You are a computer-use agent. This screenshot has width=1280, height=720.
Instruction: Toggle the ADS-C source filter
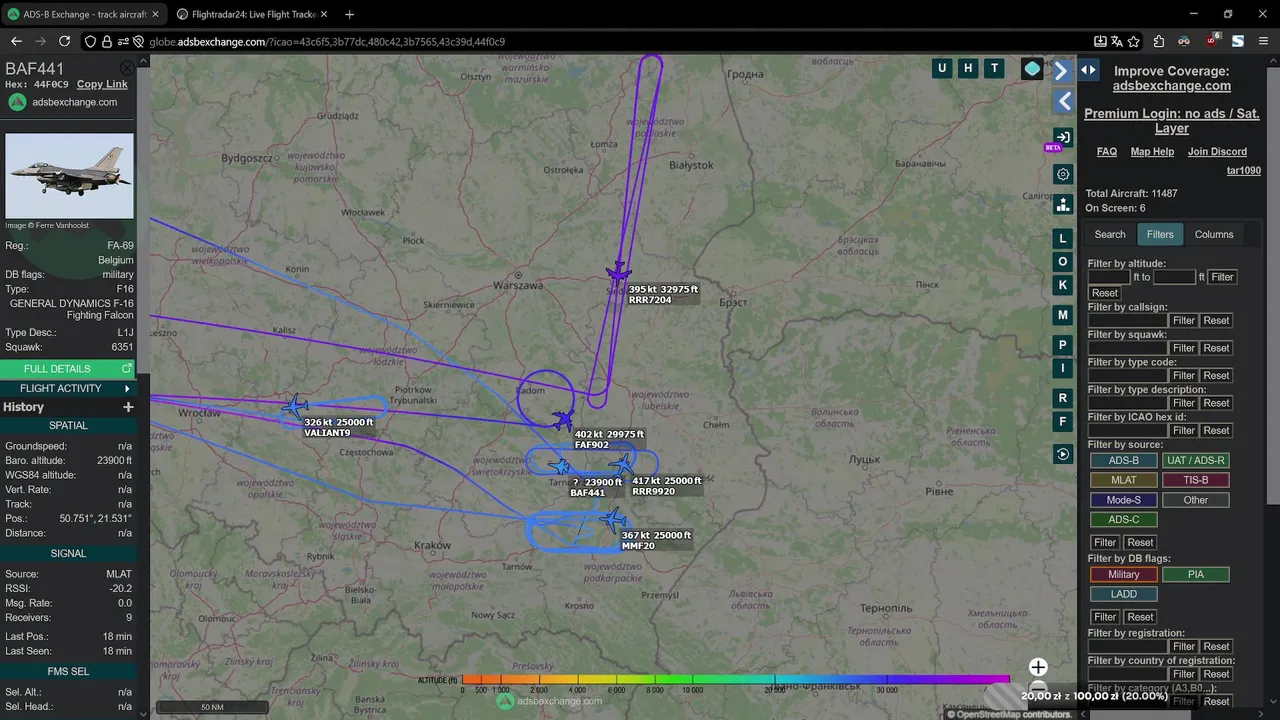(x=1123, y=520)
